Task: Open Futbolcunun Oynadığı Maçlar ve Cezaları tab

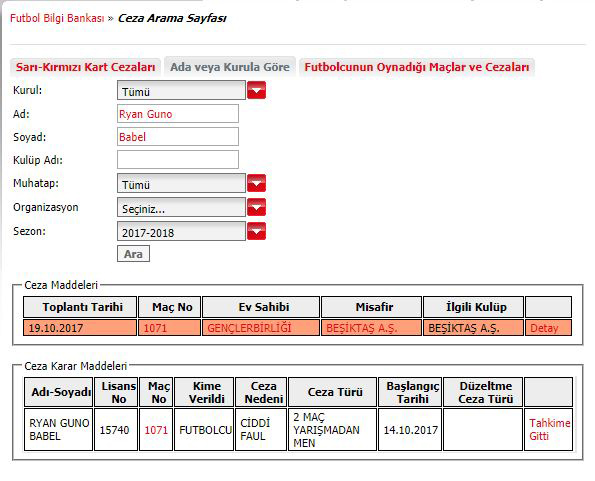Action: point(417,67)
